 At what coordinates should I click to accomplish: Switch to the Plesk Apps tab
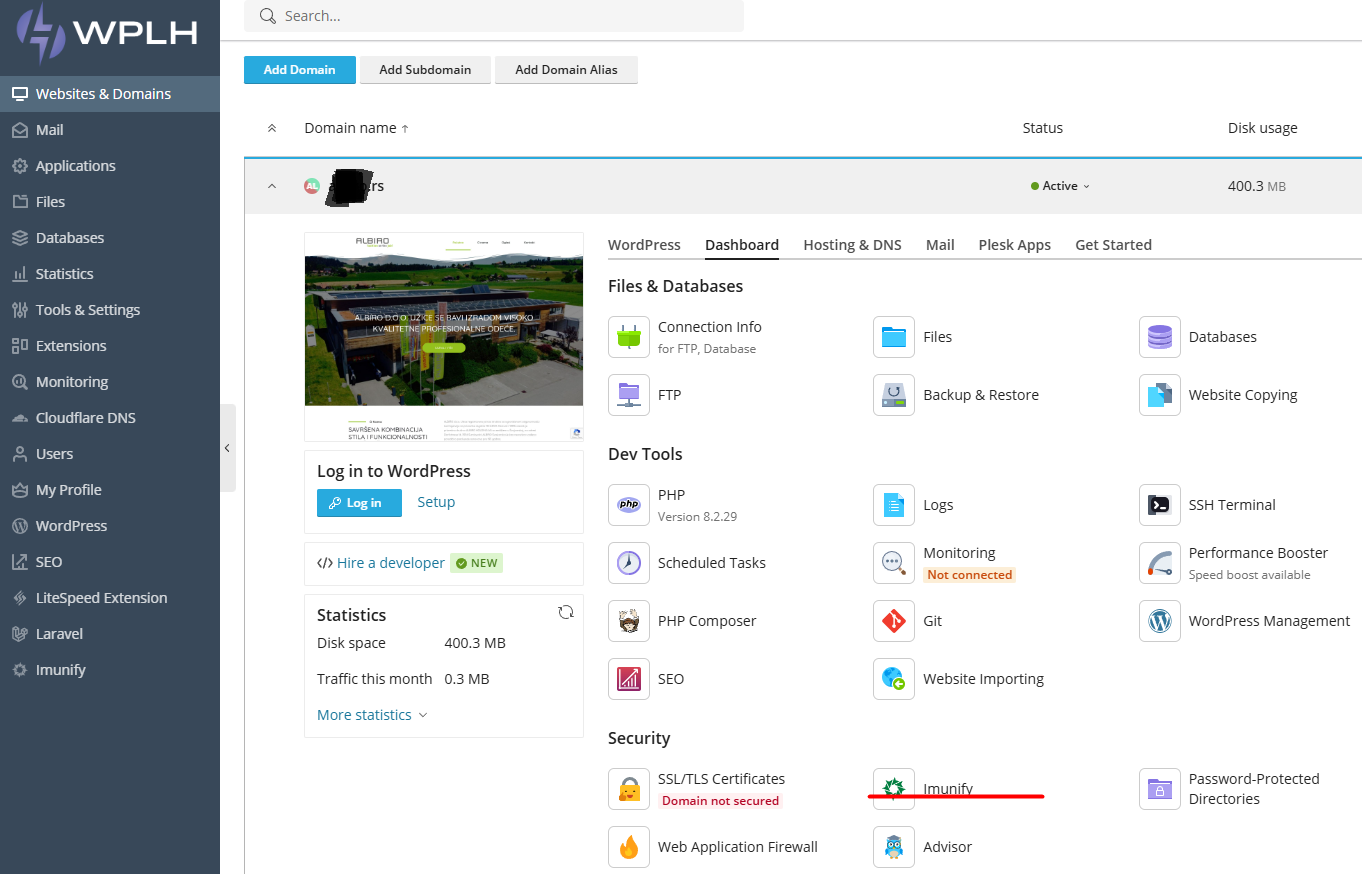coord(1015,245)
